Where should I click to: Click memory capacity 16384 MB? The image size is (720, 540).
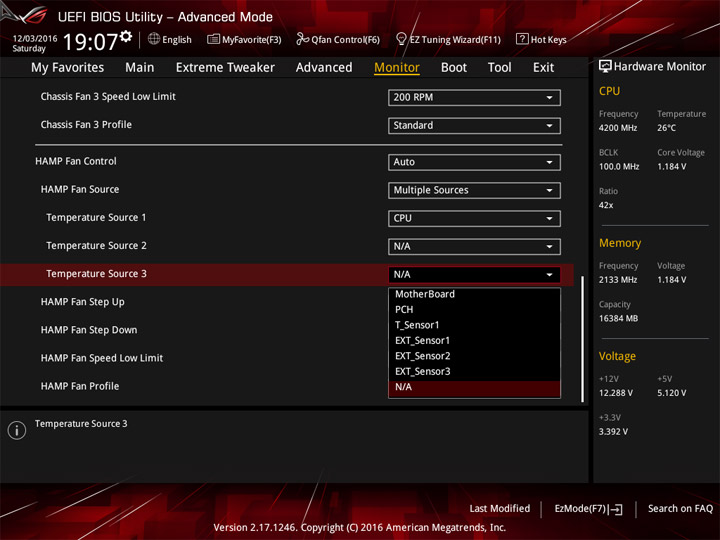618,319
